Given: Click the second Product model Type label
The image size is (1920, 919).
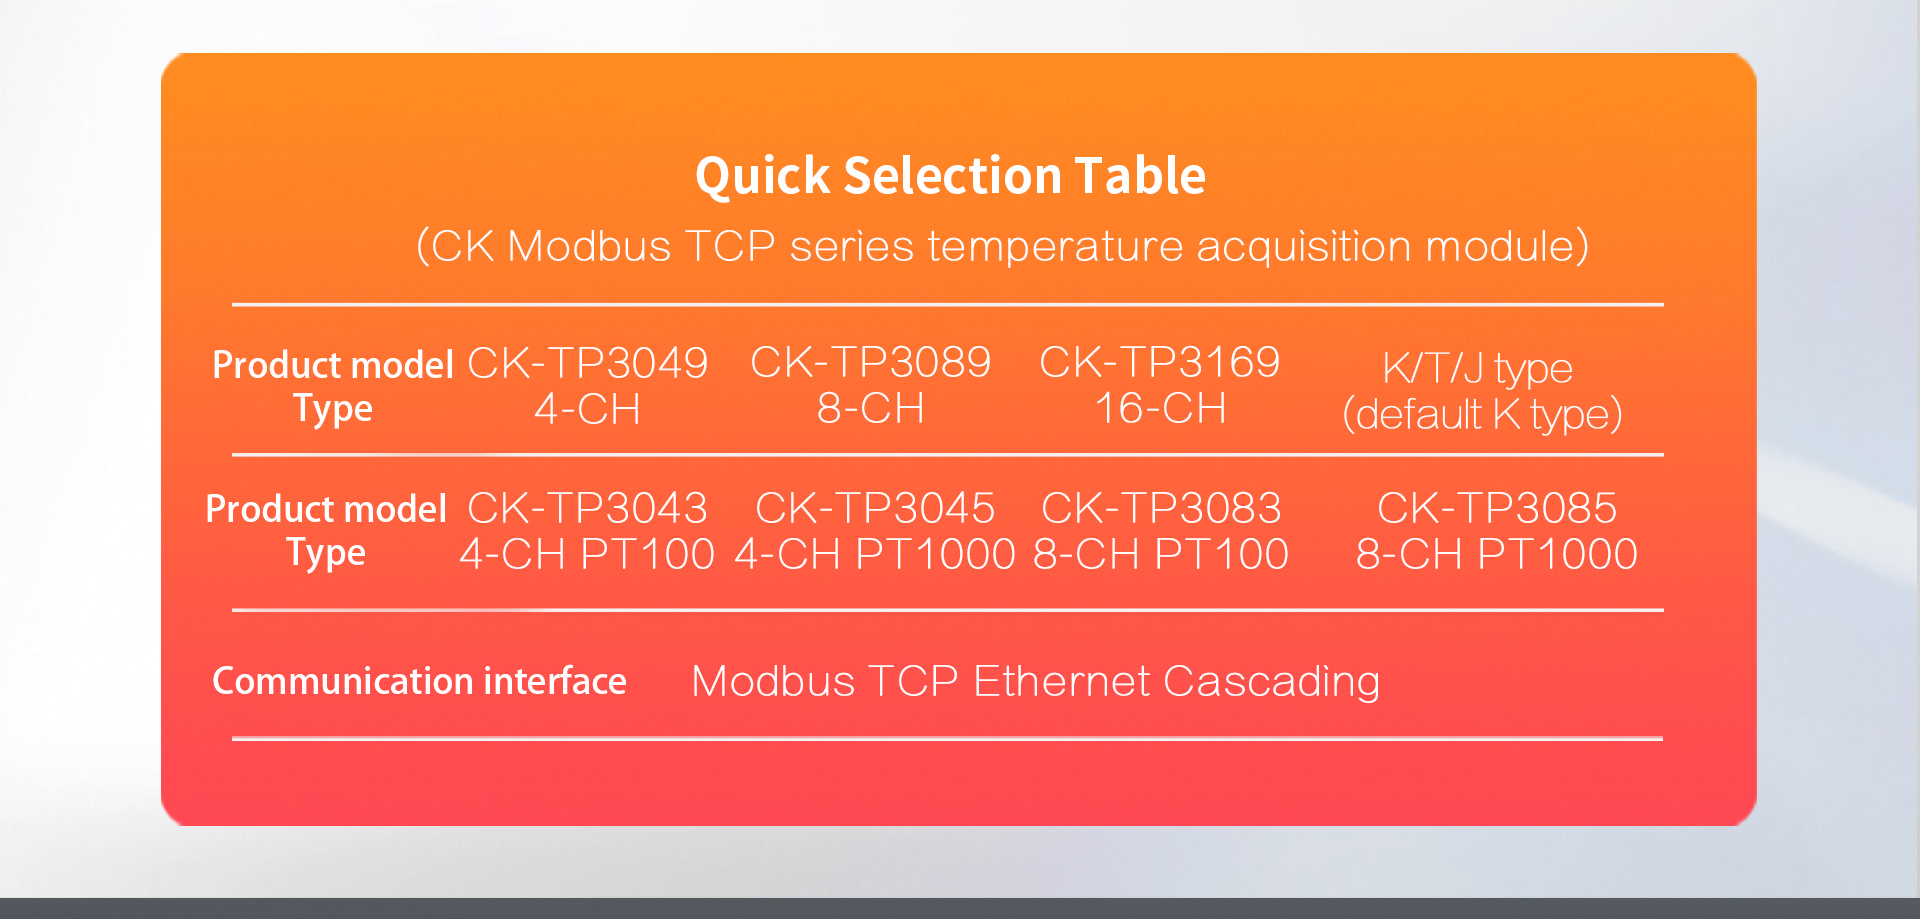Looking at the screenshot, I should coord(326,531).
